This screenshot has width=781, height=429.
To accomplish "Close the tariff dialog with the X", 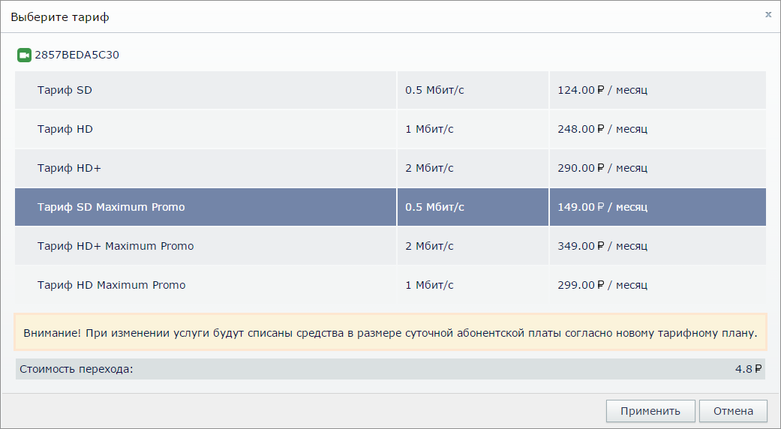I will click(767, 15).
